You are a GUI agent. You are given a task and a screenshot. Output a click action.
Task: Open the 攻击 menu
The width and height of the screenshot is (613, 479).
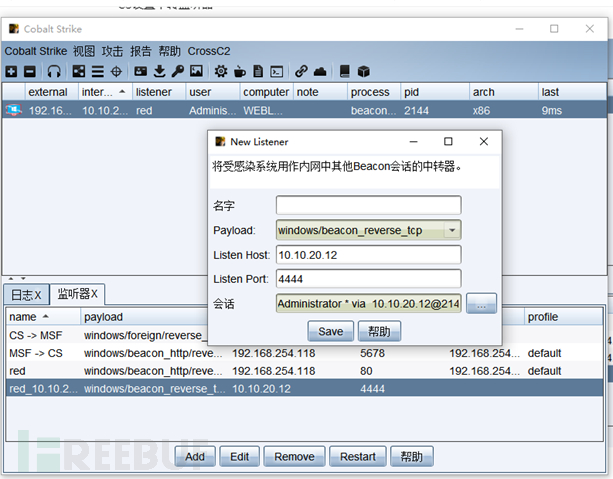(x=112, y=51)
